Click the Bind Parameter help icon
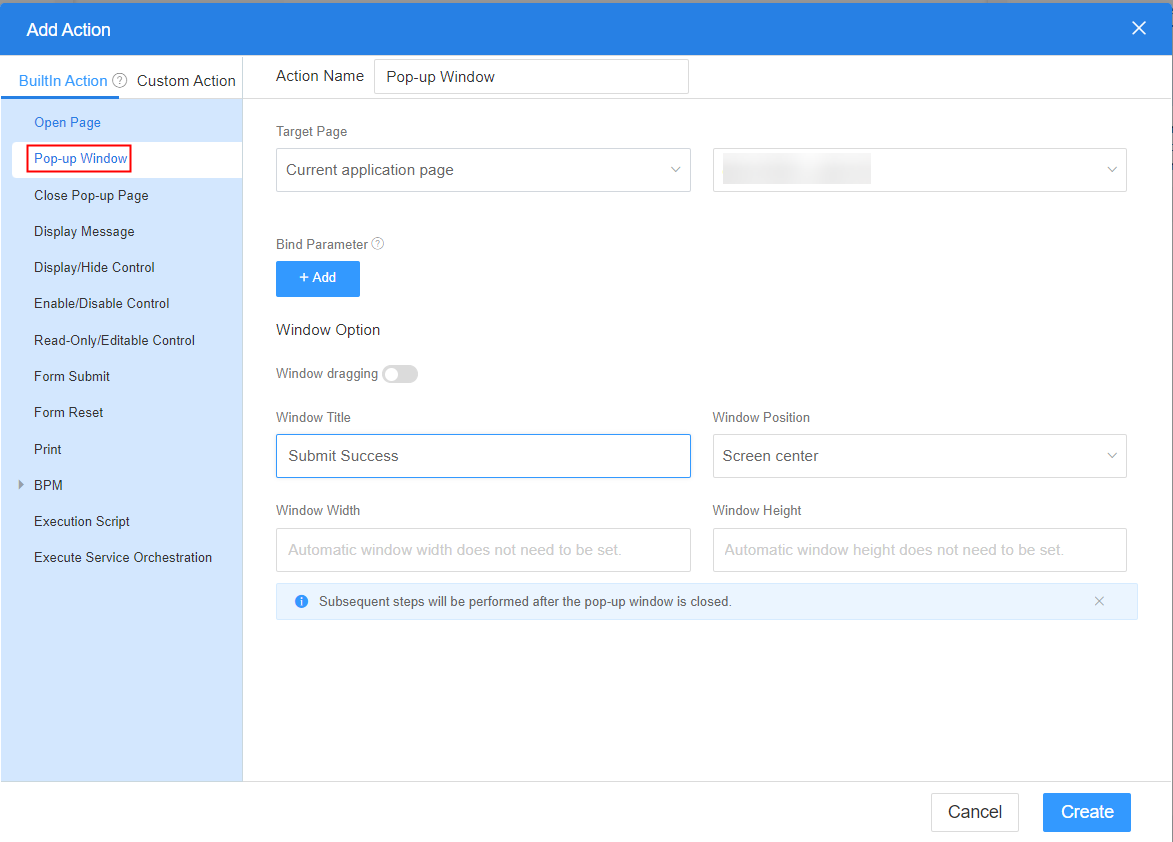Image resolution: width=1173 pixels, height=842 pixels. (x=378, y=244)
